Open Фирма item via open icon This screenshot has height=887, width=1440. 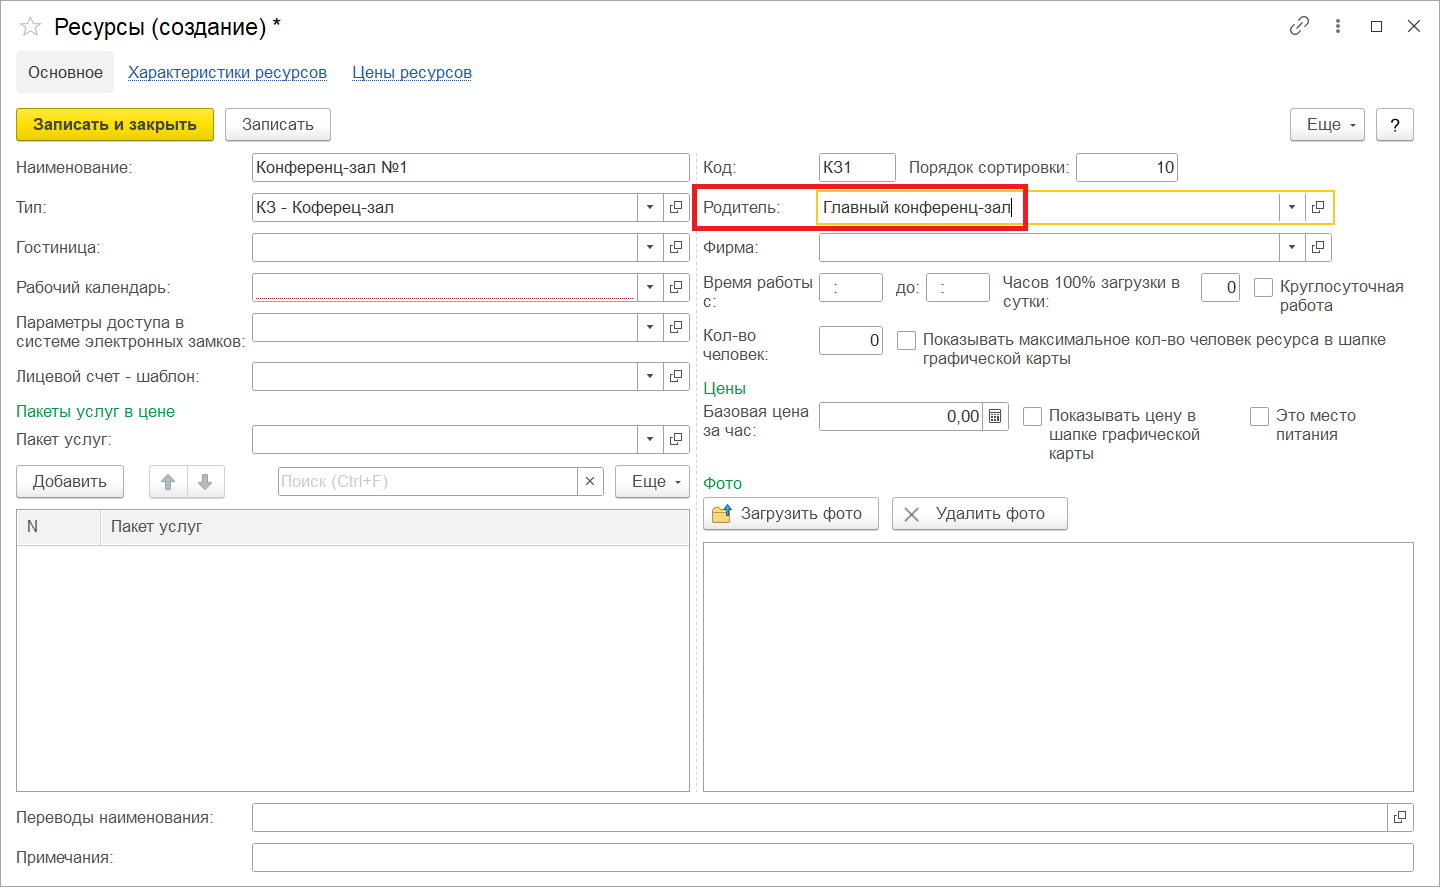[1318, 247]
